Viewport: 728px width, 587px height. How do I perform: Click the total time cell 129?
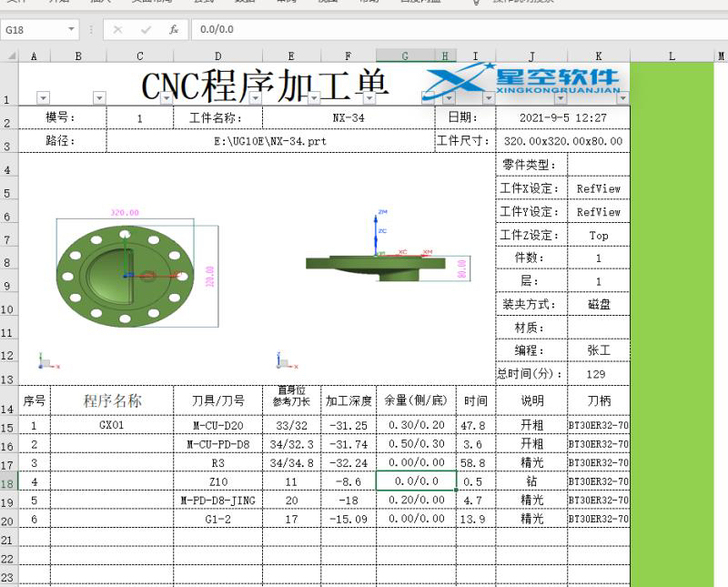pyautogui.click(x=598, y=374)
